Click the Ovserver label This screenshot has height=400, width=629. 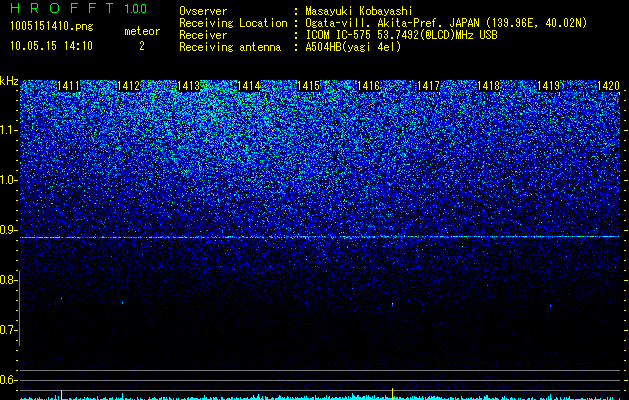click(x=203, y=11)
